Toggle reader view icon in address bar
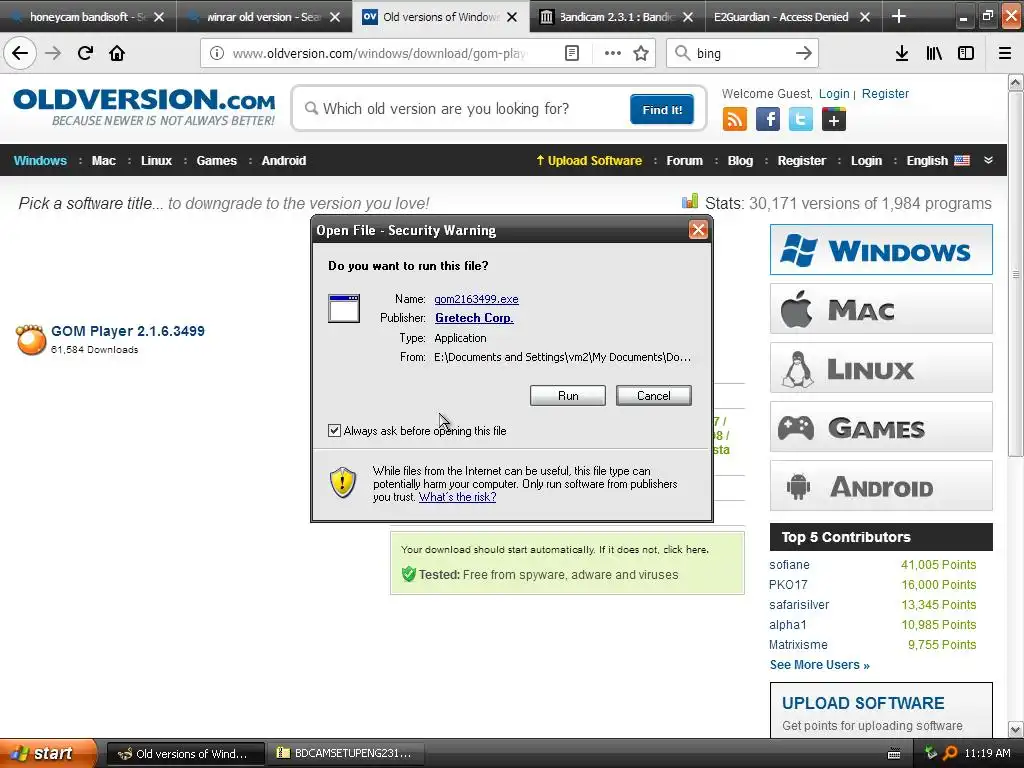The height and width of the screenshot is (768, 1024). pos(571,53)
